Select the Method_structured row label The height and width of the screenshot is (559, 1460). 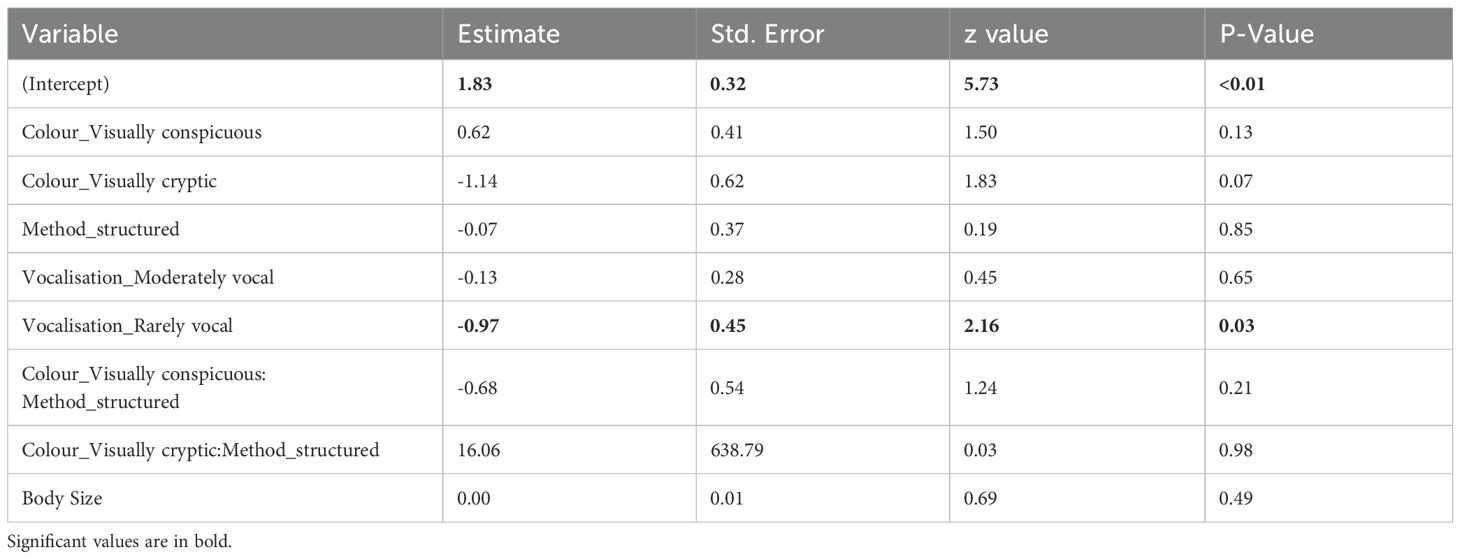[101, 229]
